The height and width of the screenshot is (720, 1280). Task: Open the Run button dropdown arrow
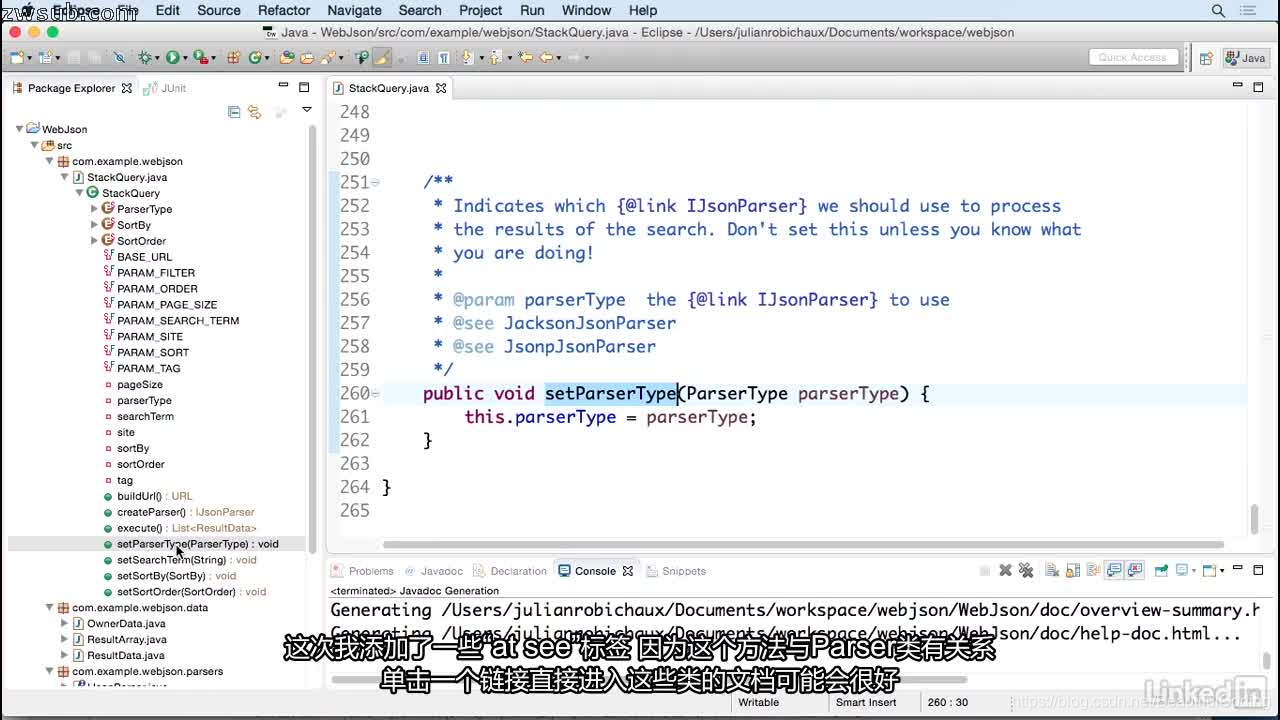[185, 58]
